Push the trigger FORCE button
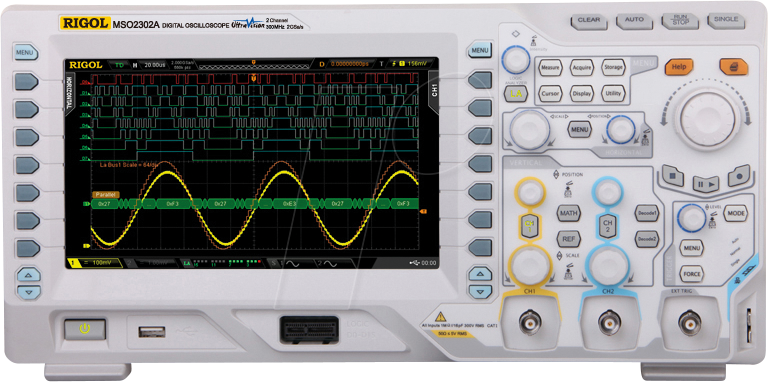Image resolution: width=768 pixels, height=382 pixels. 692,274
